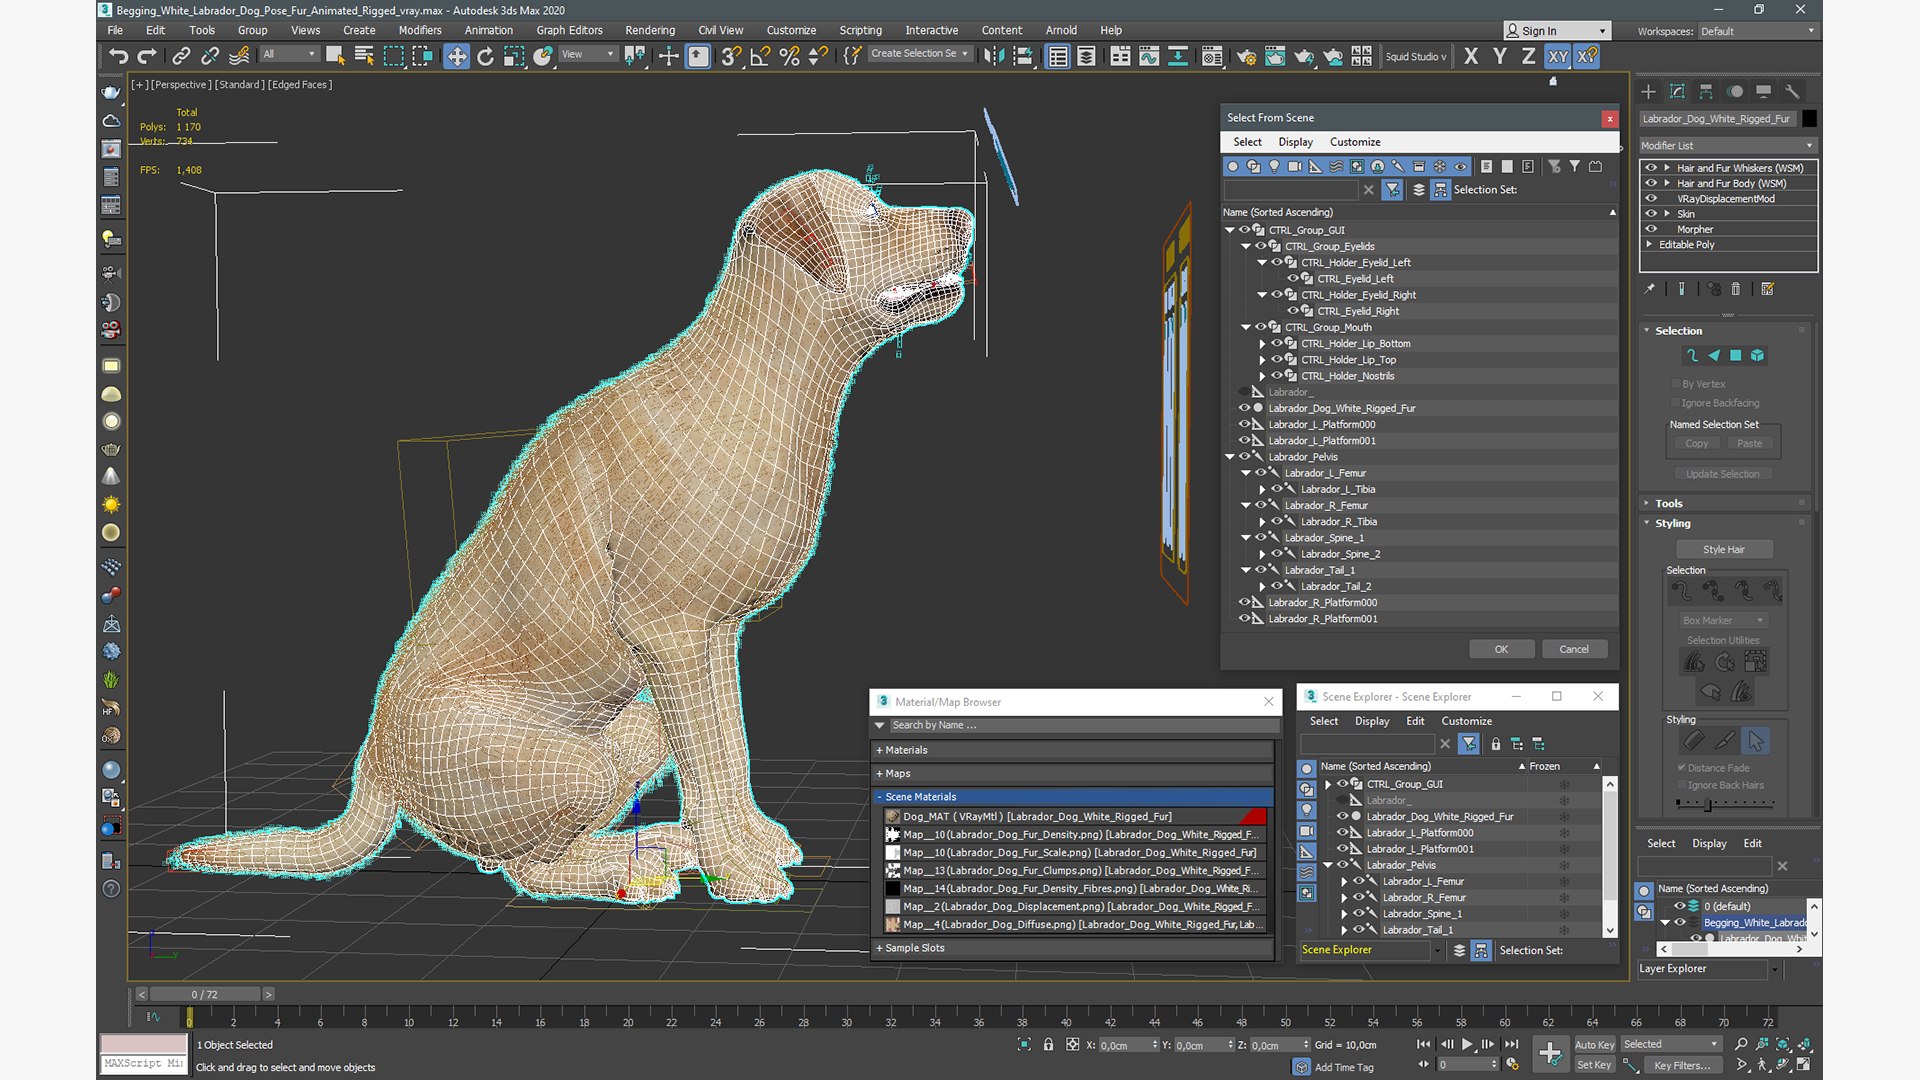Image resolution: width=1920 pixels, height=1080 pixels.
Task: Toggle eye for Labrador_R_Platform001 in Select From Scene
Action: click(1244, 618)
